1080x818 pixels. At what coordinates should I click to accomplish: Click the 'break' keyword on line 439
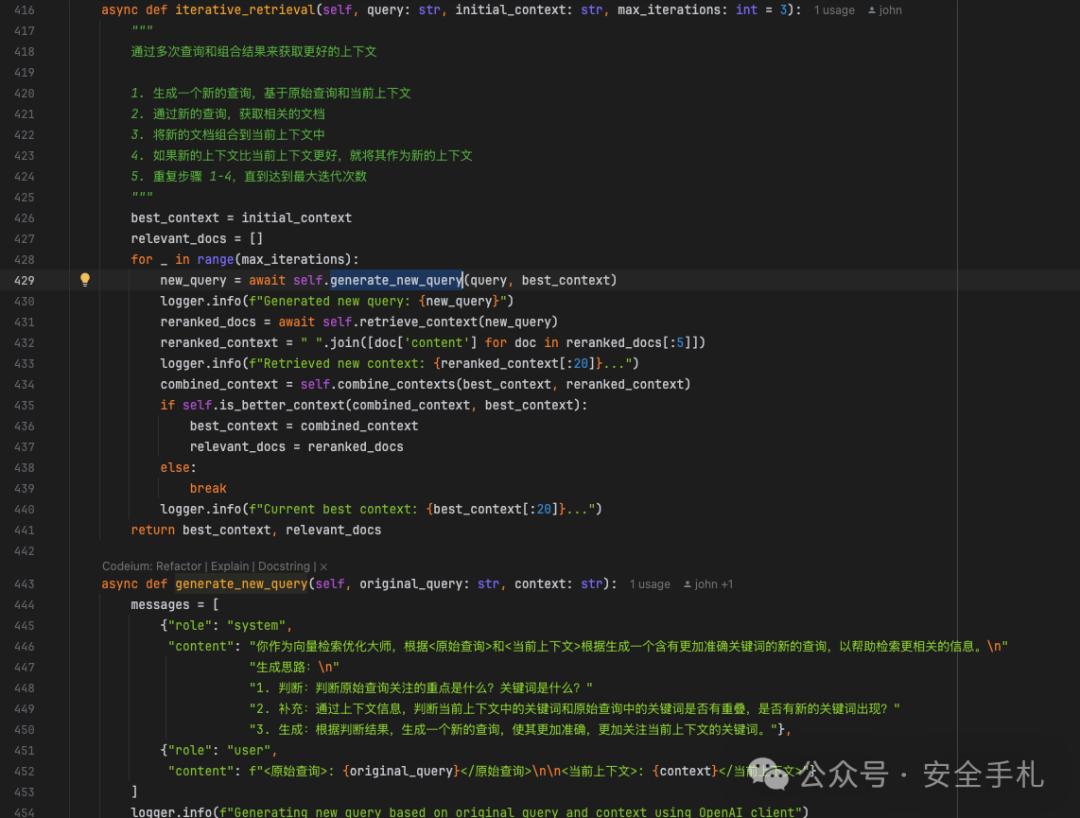[208, 488]
